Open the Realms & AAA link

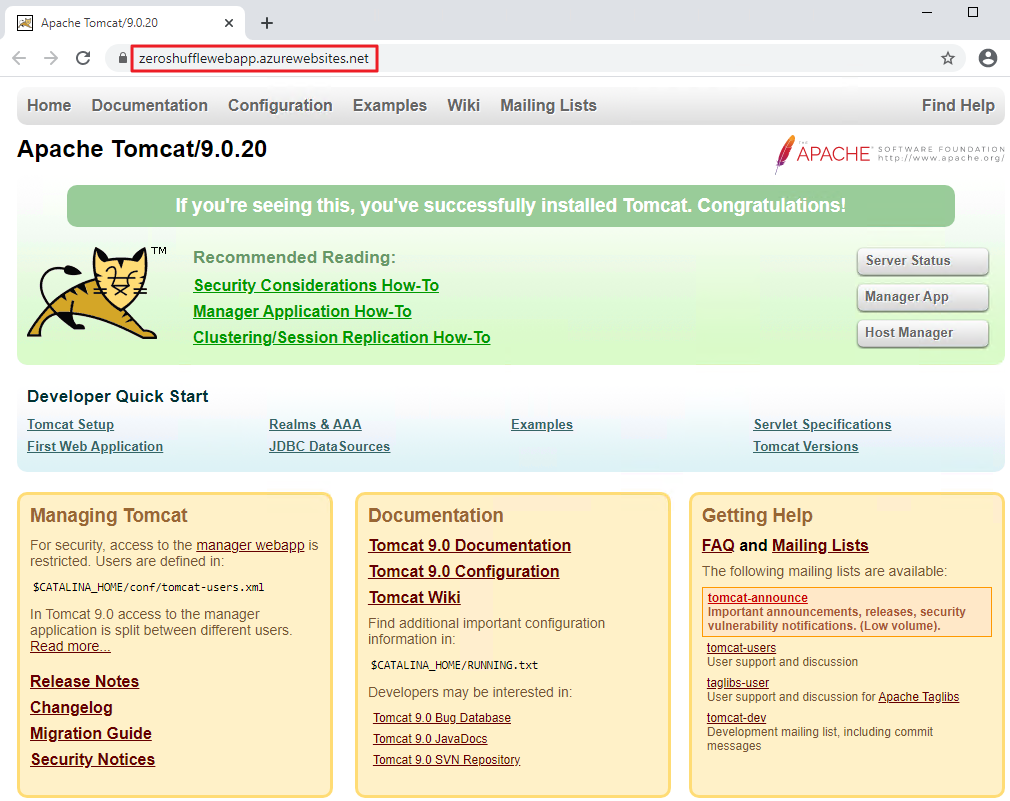[x=315, y=425]
